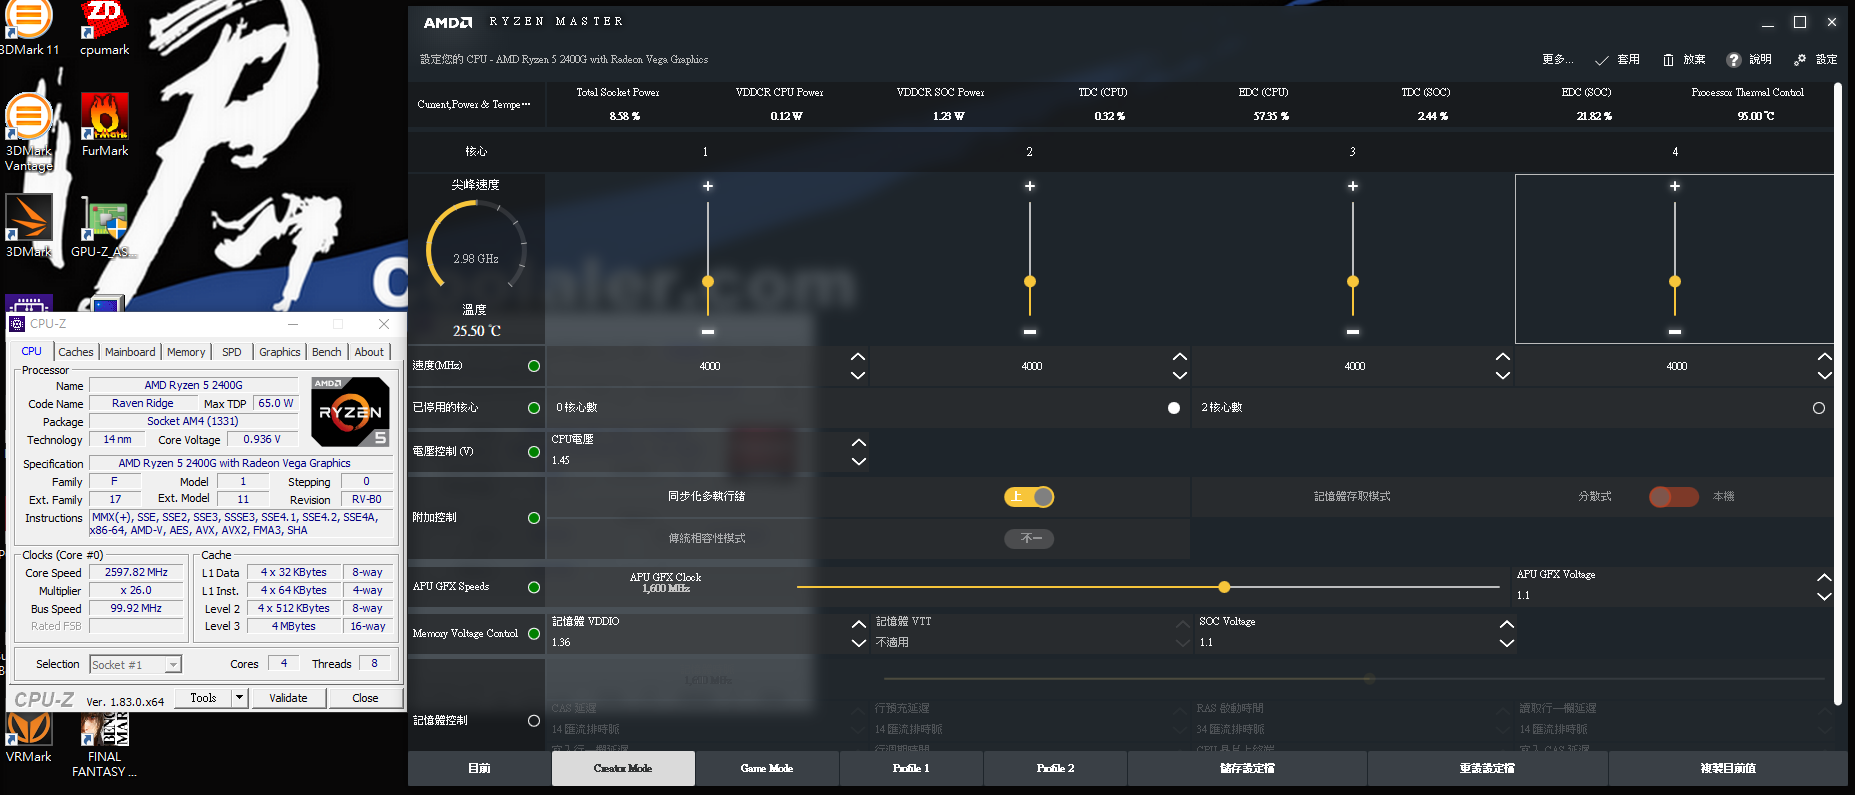Click the plus icon above core 4 slider

coord(1675,186)
